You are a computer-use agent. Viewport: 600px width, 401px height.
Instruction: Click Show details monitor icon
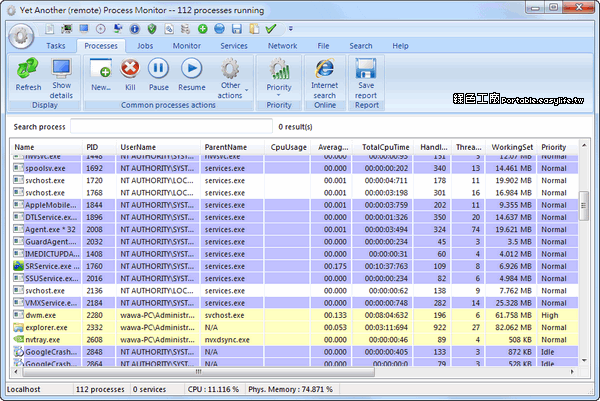click(61, 79)
